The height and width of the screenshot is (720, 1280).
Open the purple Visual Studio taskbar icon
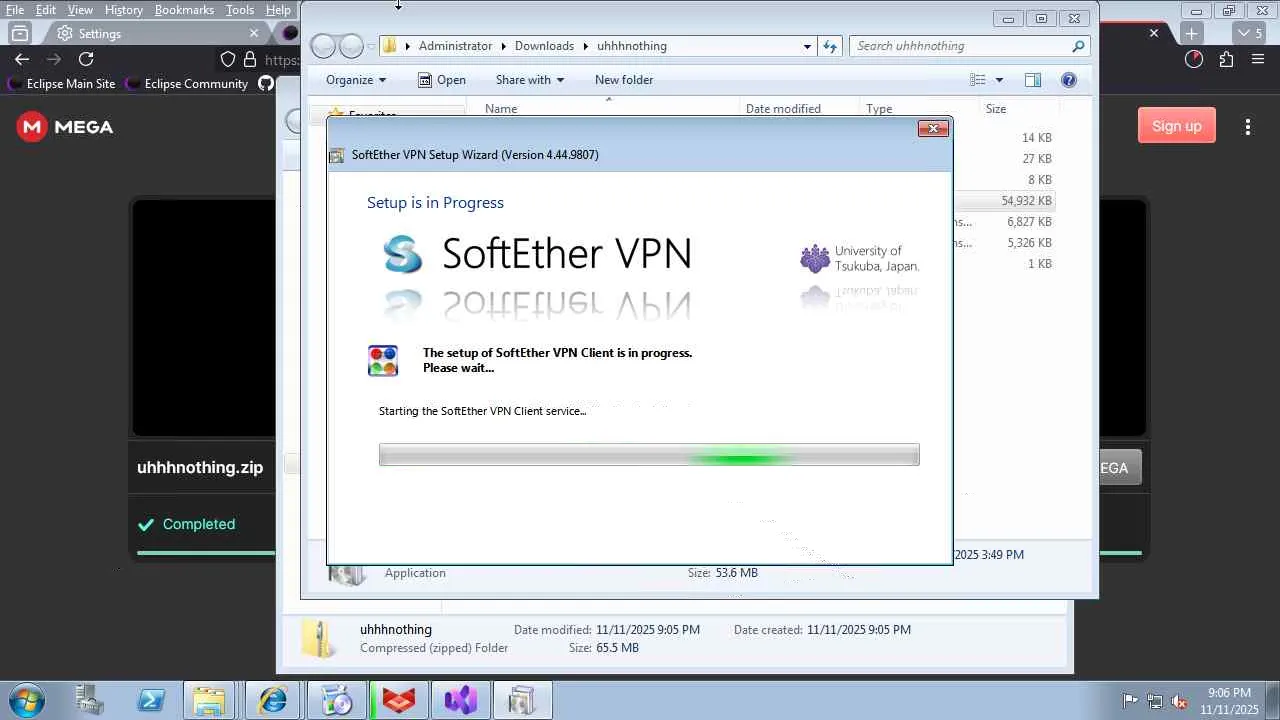[461, 700]
